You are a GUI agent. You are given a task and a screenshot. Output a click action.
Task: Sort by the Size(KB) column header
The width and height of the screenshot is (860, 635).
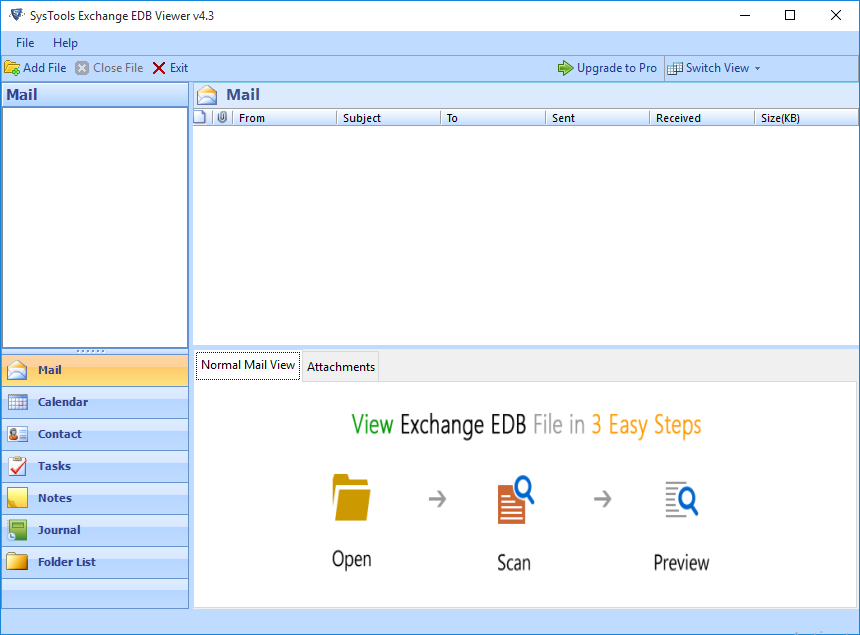tap(806, 118)
